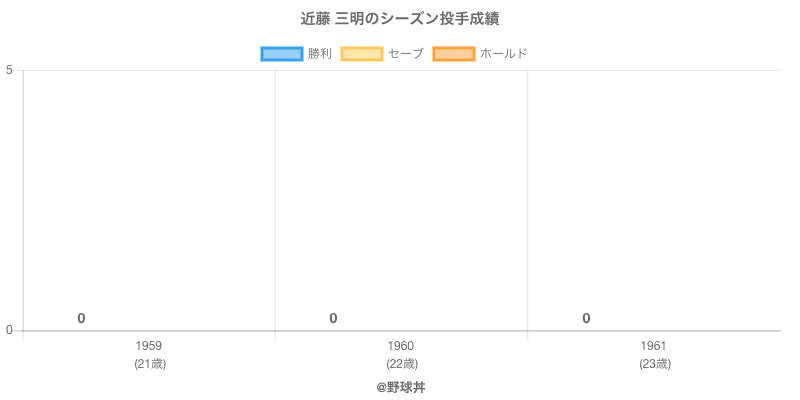Click the 0 data label above 1959
Screen dimensions: 800x400
tap(81, 319)
